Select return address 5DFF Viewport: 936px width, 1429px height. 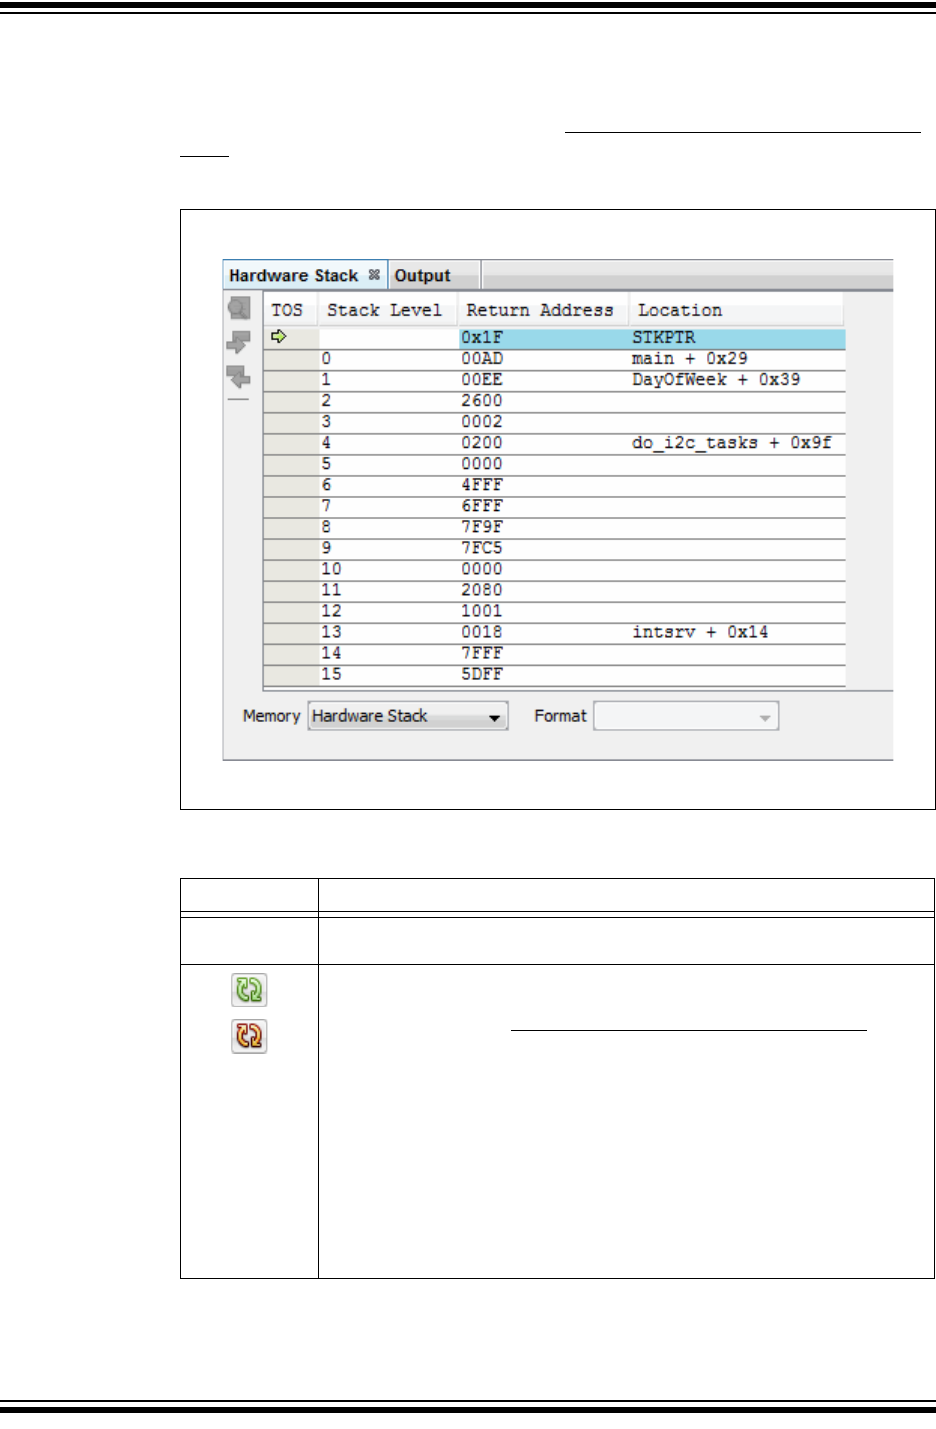pyautogui.click(x=482, y=674)
